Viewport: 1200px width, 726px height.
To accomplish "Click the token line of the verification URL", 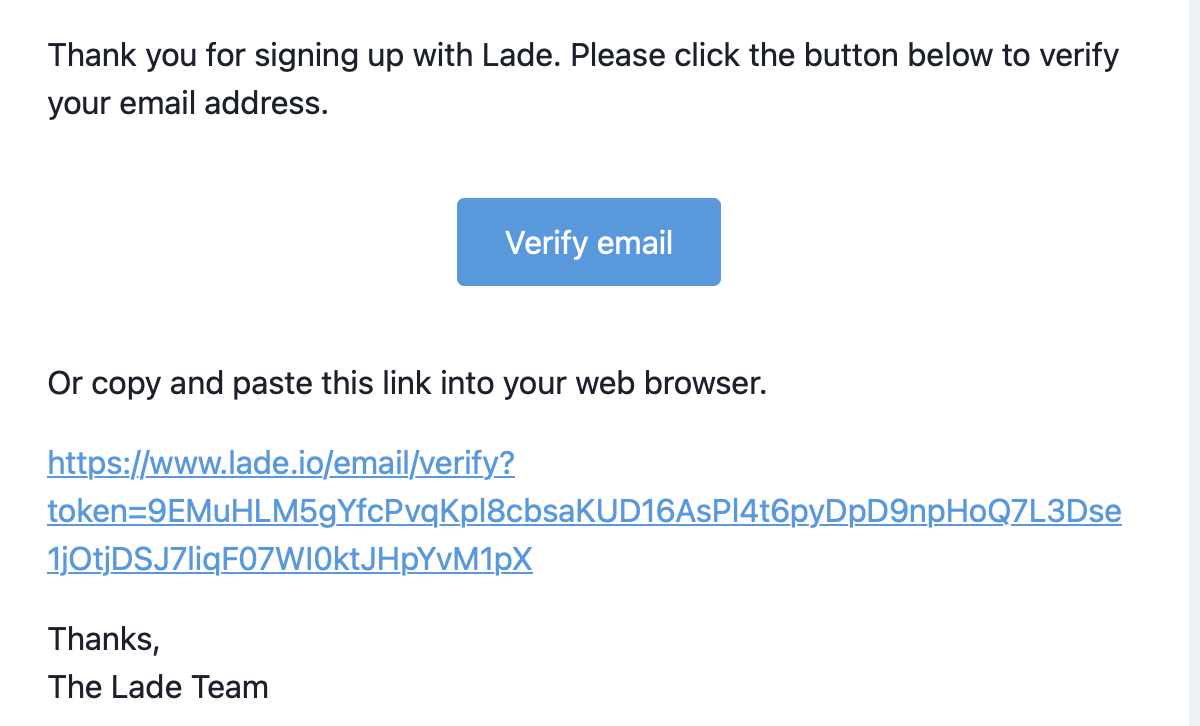I will (584, 512).
